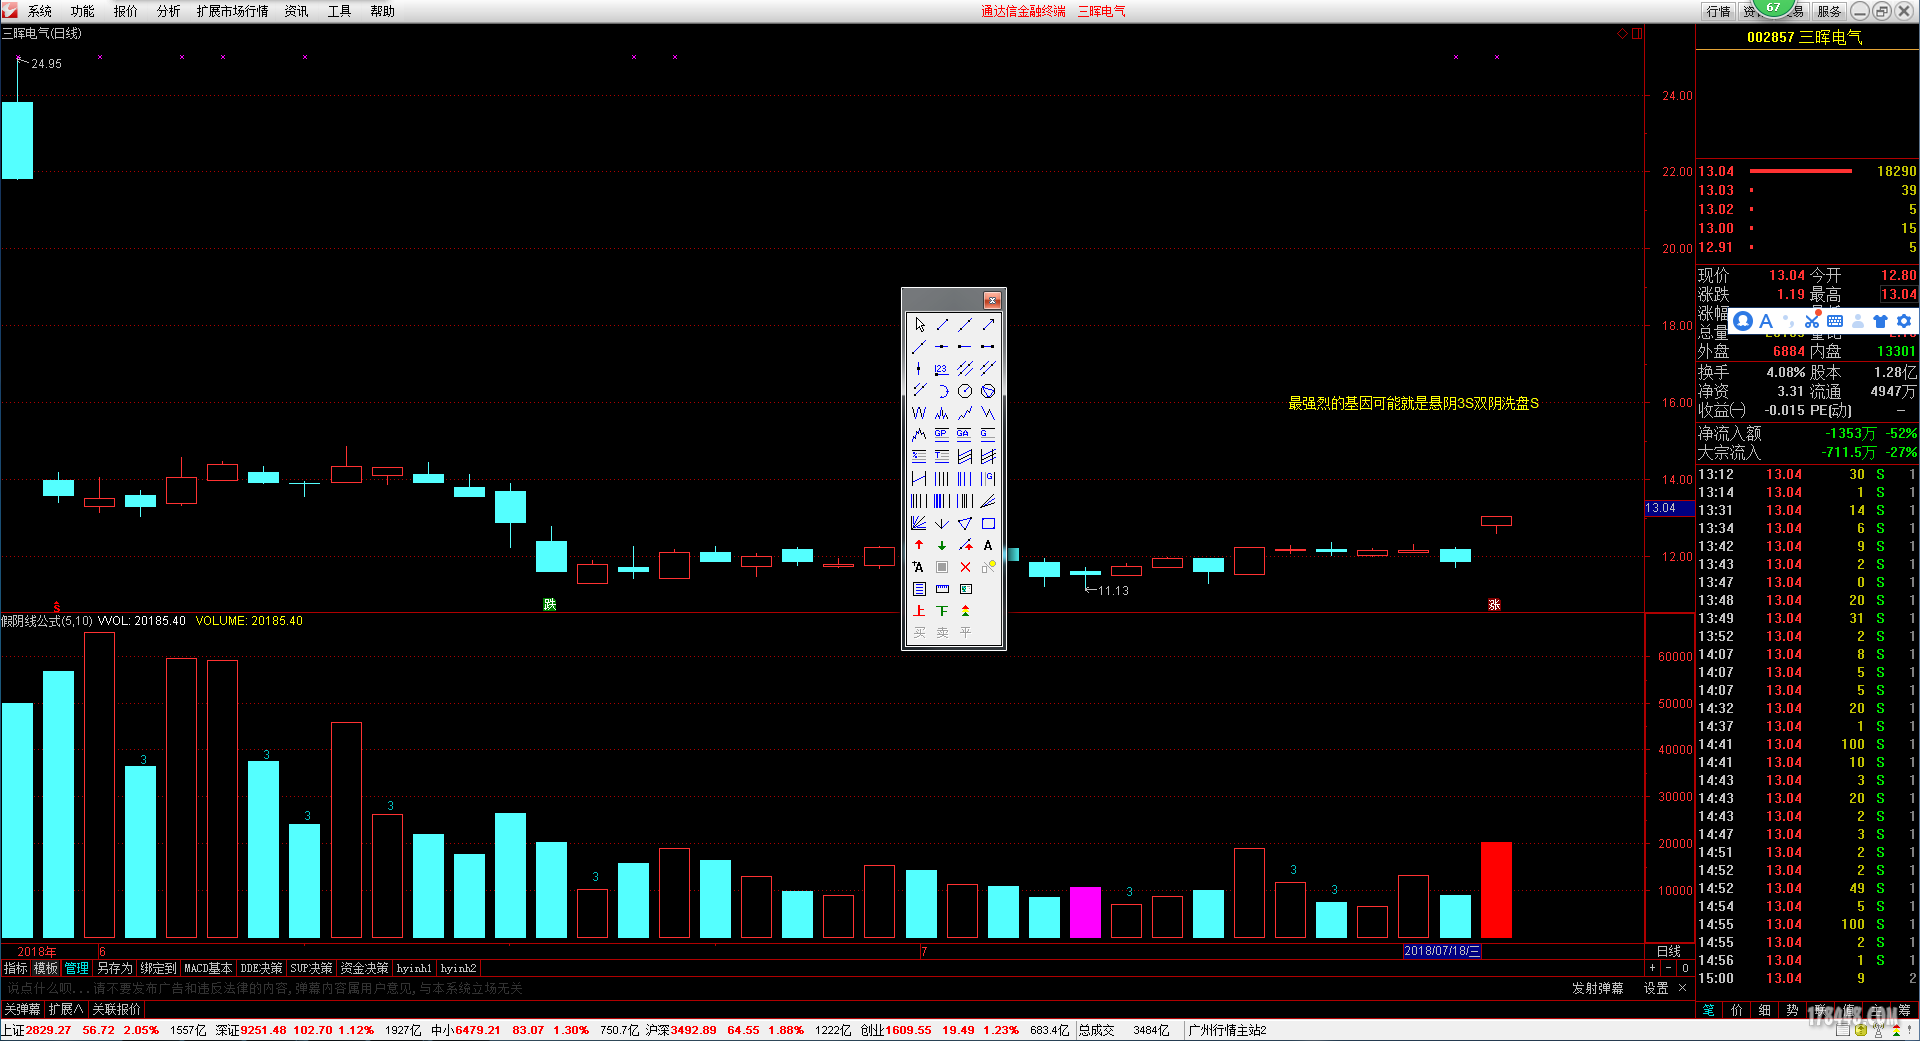Select the equal-period vertical lines tool
Image resolution: width=1920 pixels, height=1041 pixels.
tap(942, 479)
